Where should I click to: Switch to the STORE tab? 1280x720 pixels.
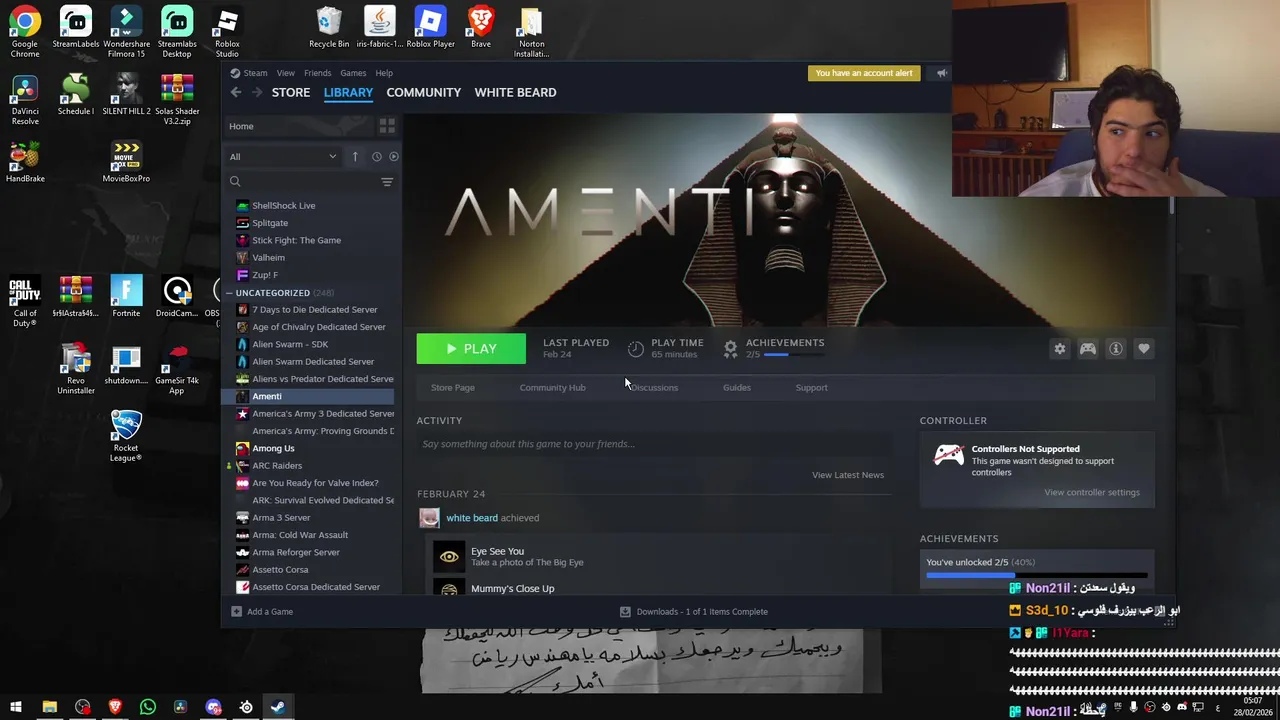(x=291, y=92)
